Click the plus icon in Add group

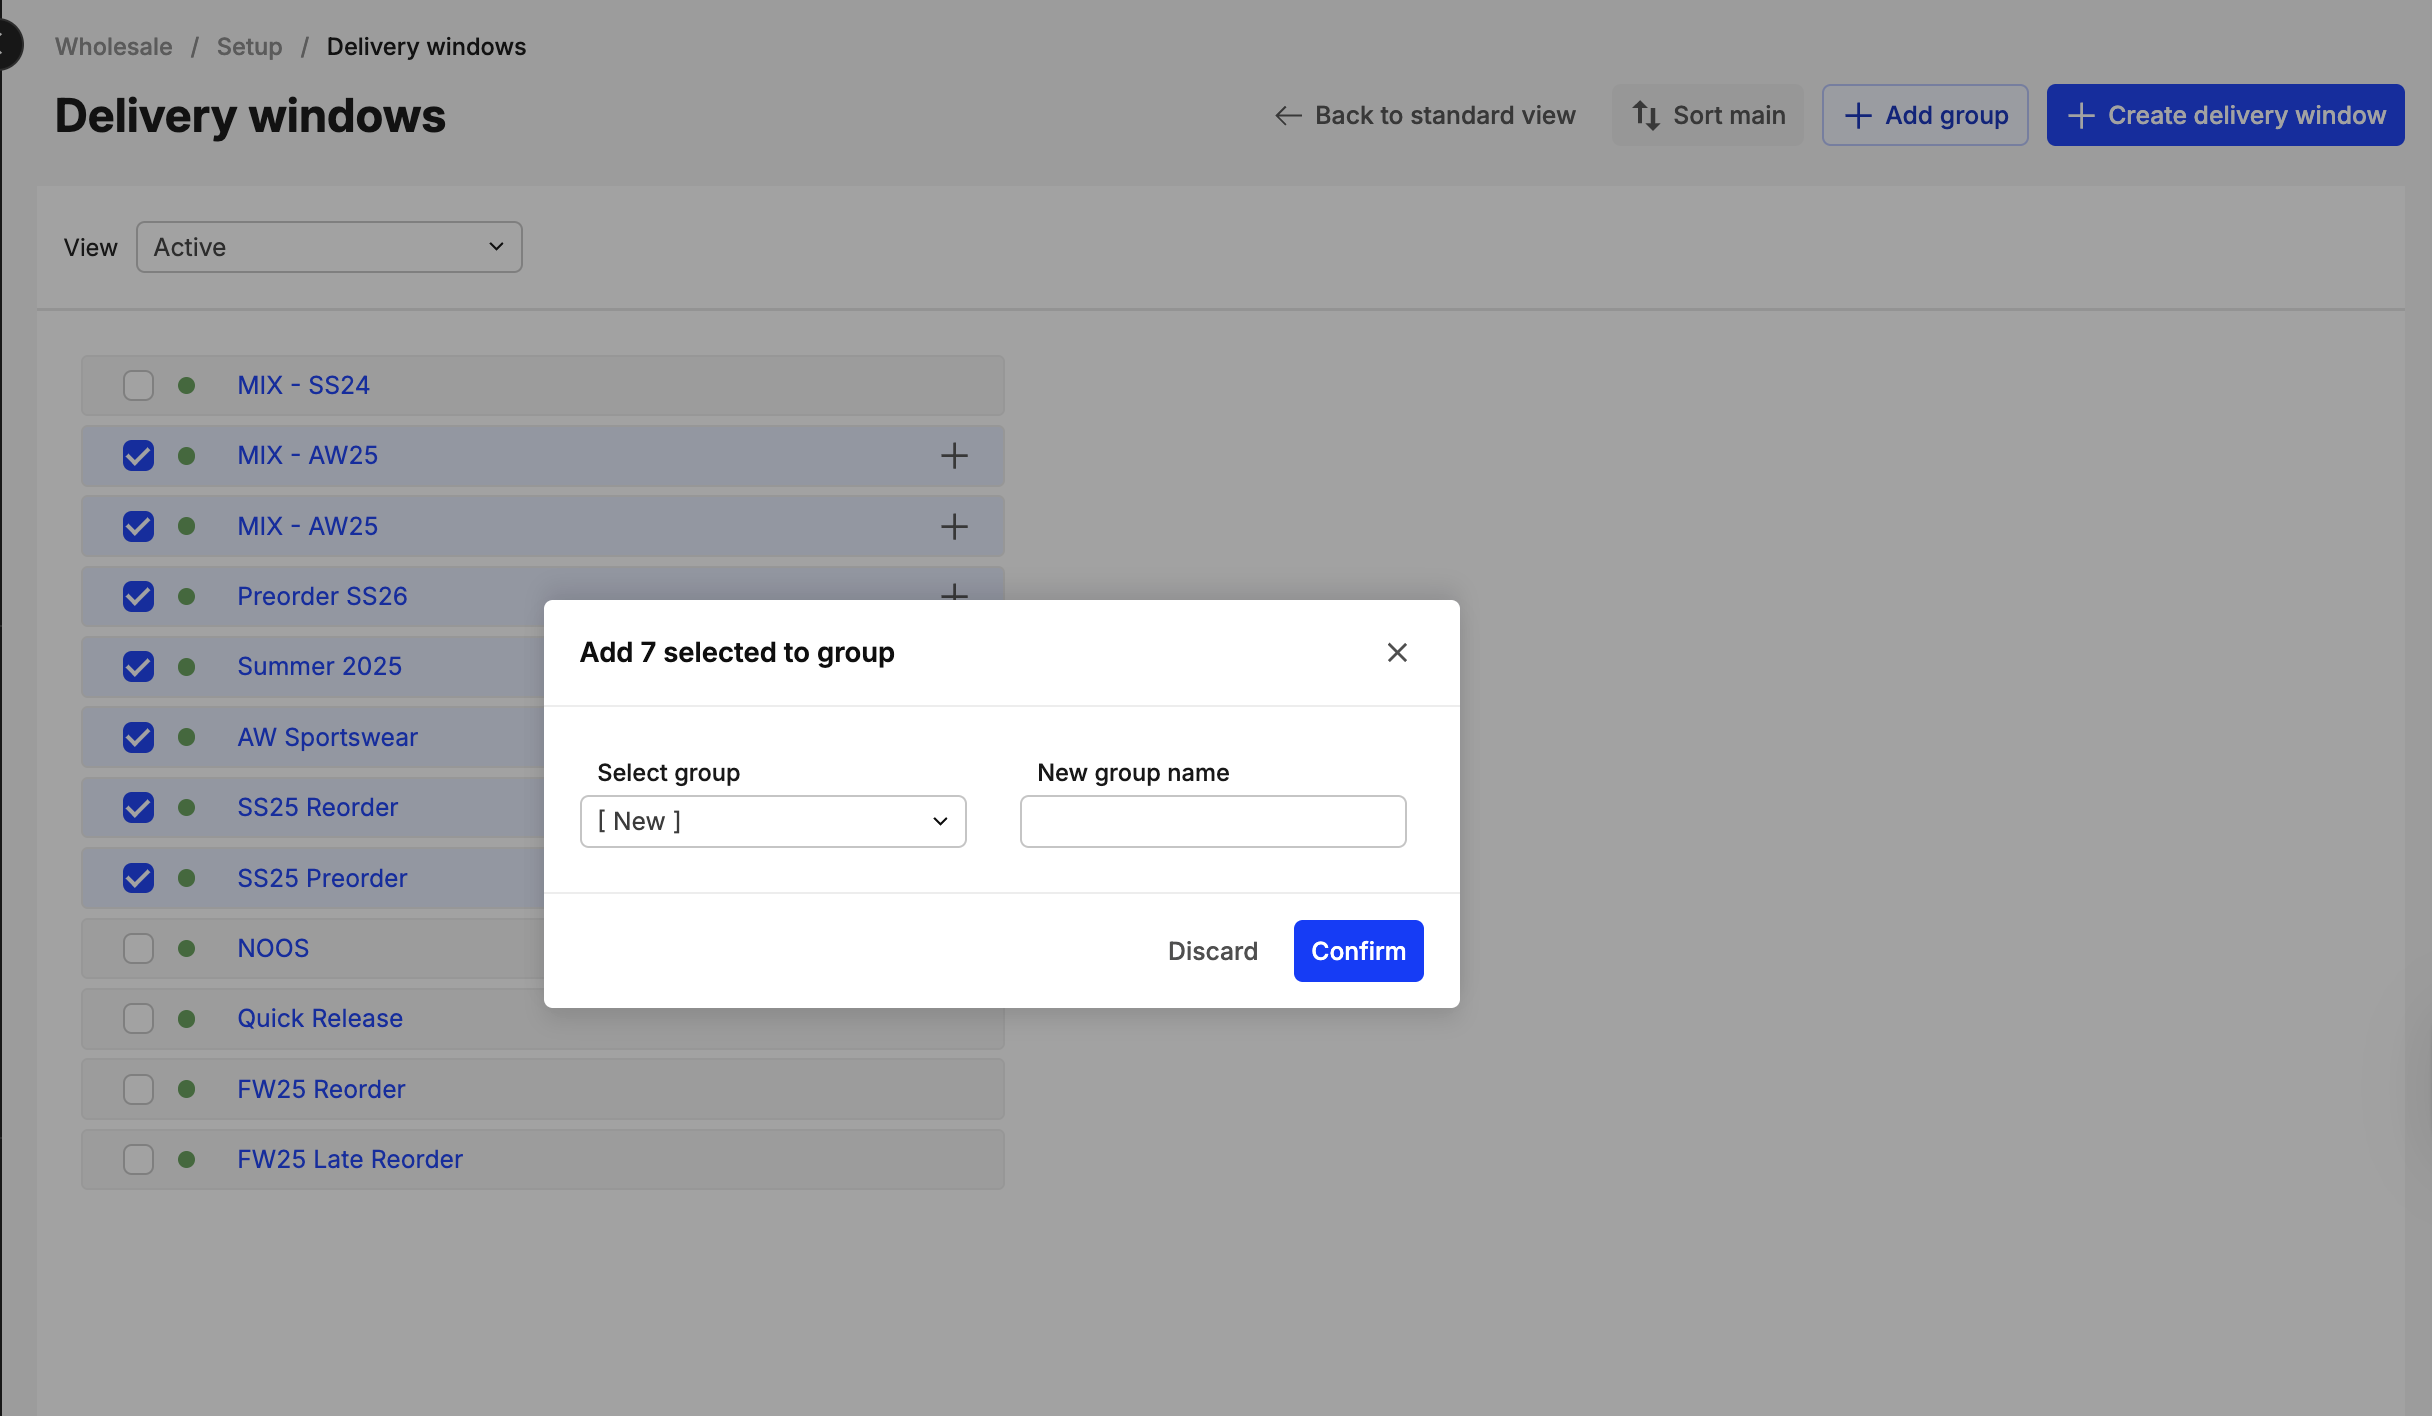[x=1857, y=116]
